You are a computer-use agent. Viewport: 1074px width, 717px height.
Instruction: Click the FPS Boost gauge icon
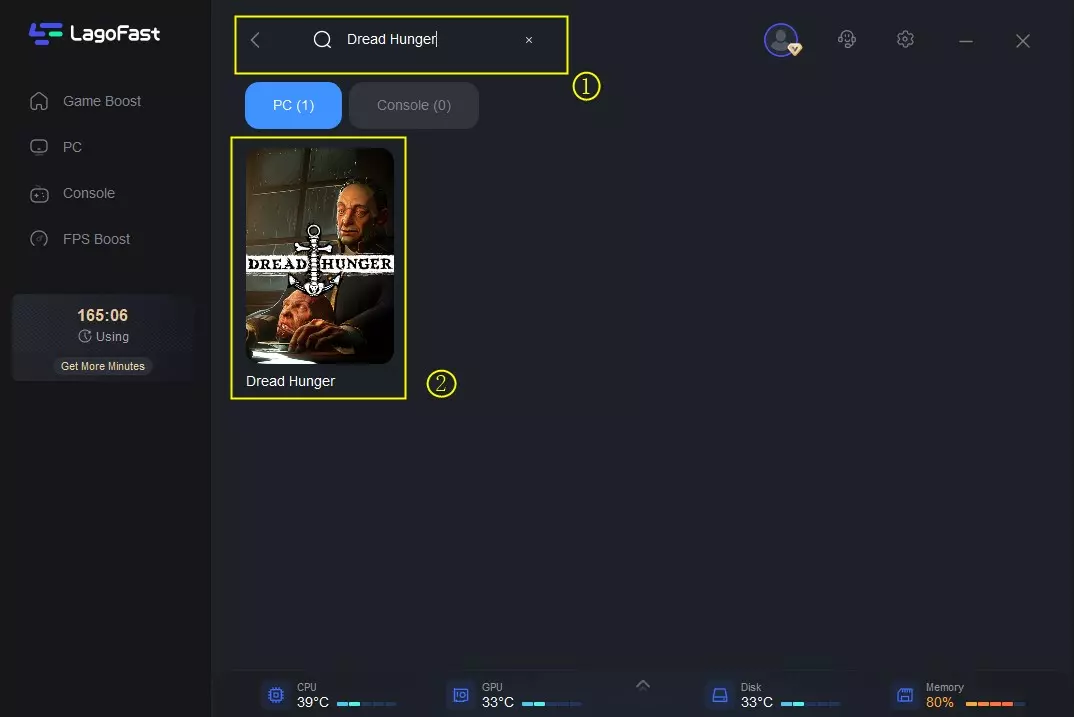[39, 239]
